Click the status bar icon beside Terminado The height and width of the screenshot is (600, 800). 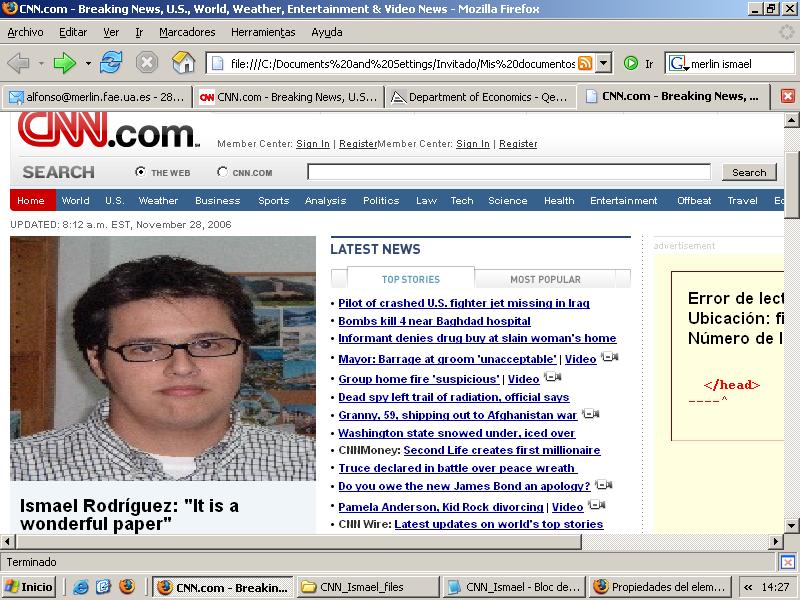click(787, 562)
